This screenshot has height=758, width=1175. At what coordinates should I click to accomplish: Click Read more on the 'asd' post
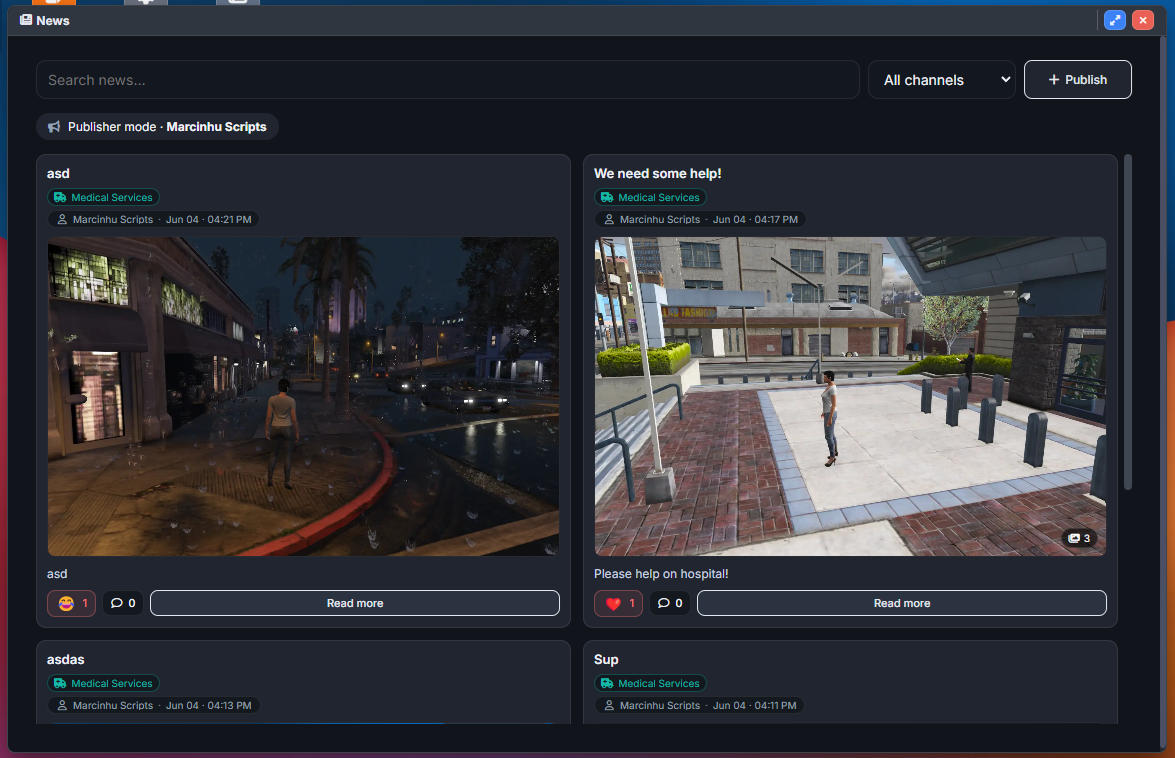click(354, 603)
